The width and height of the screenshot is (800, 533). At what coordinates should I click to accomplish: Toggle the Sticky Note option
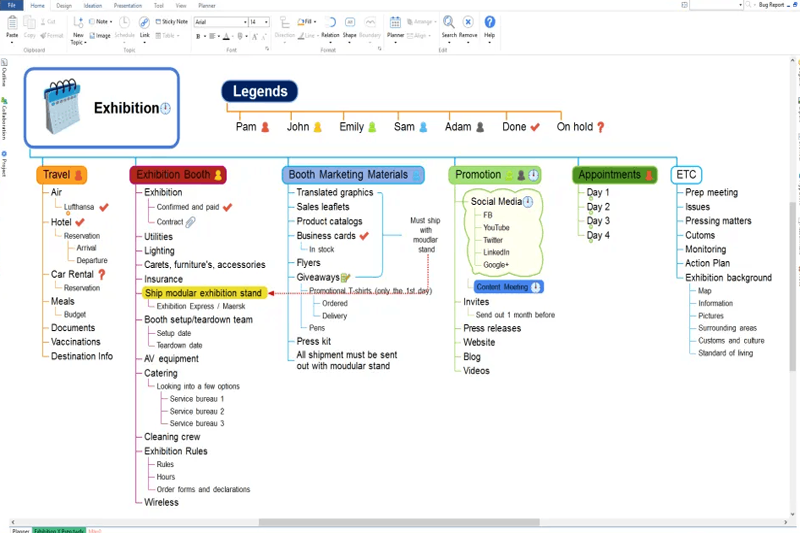pyautogui.click(x=171, y=21)
